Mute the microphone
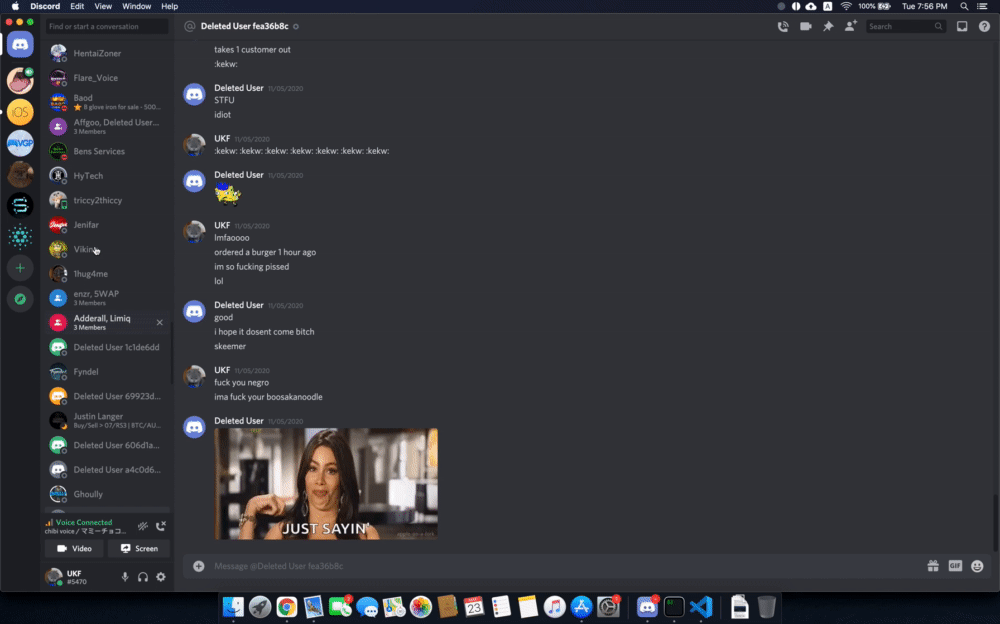 [125, 577]
